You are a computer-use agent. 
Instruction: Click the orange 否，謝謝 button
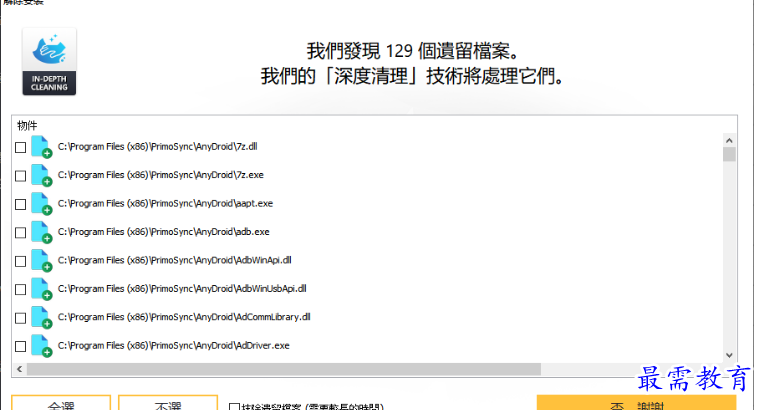point(637,403)
